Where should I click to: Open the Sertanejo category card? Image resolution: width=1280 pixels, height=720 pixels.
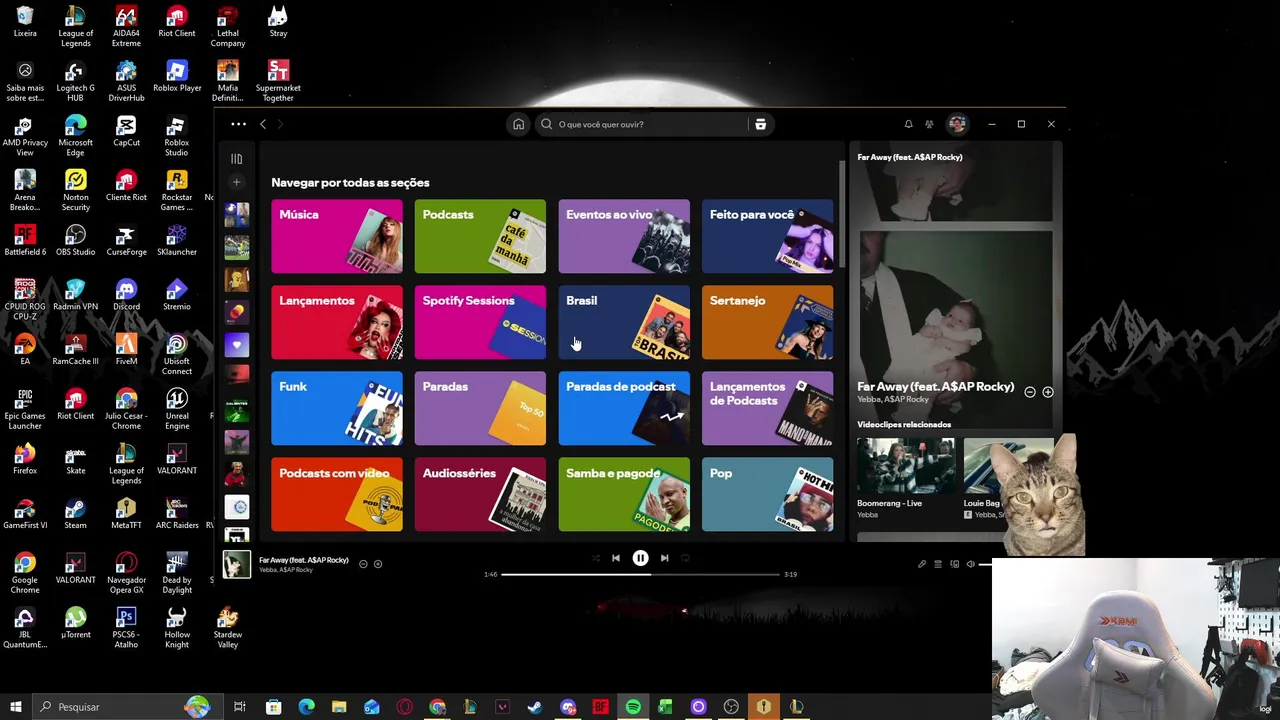(x=767, y=322)
